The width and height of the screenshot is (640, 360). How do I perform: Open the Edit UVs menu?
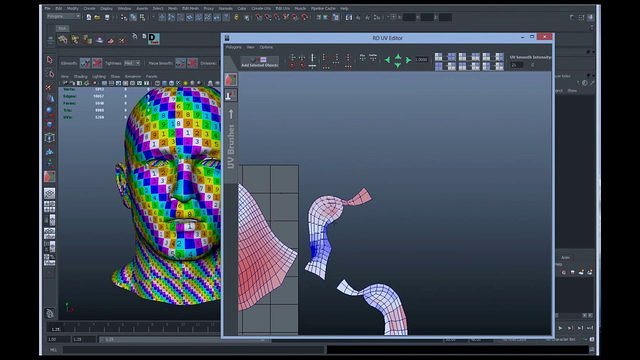pos(282,8)
